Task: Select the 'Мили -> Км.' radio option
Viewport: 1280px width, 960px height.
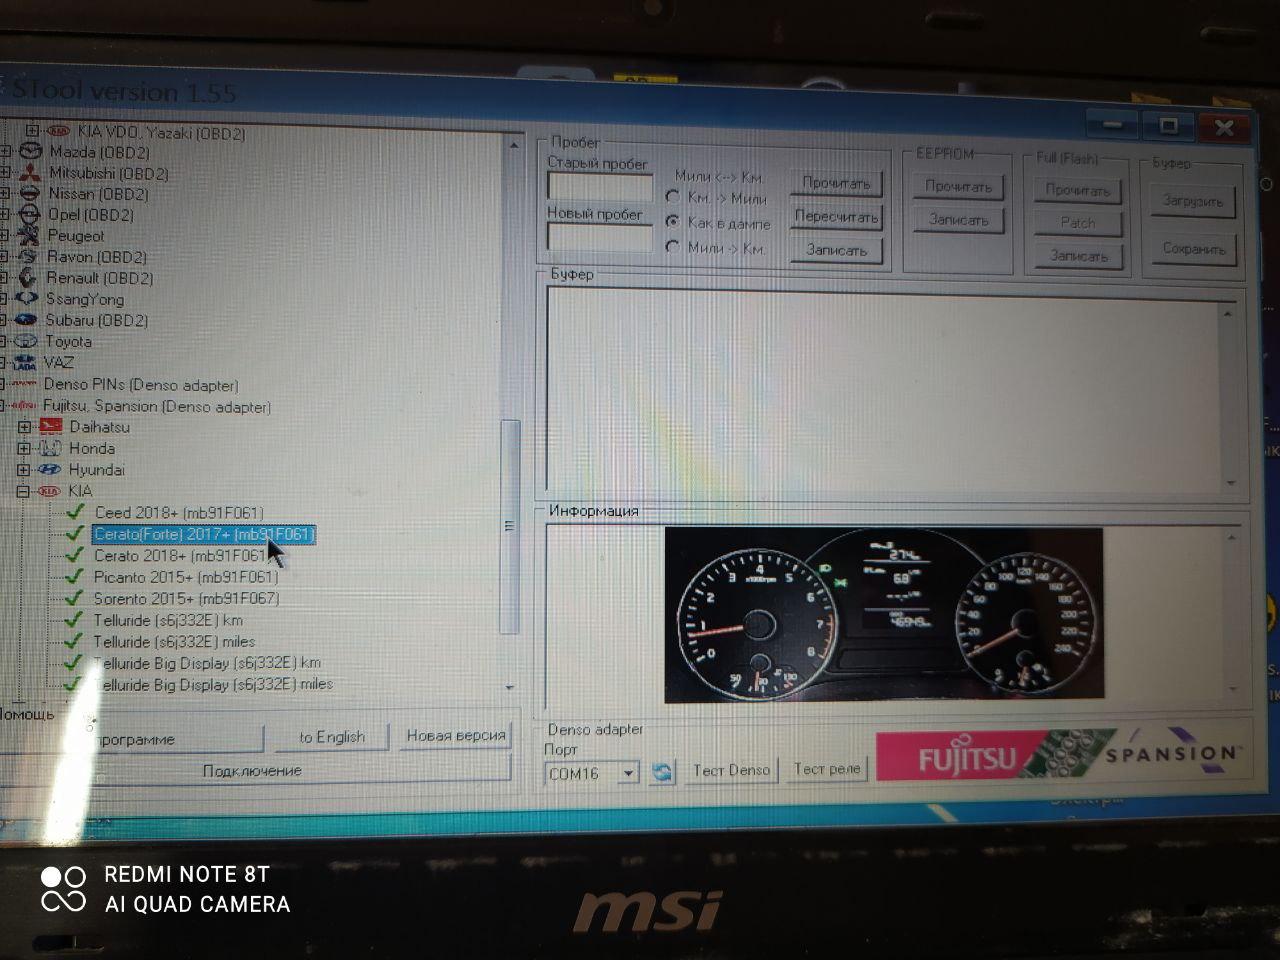Action: [x=673, y=246]
